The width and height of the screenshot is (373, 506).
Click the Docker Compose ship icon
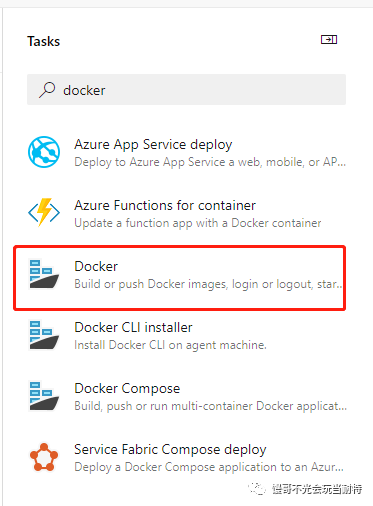tap(44, 396)
